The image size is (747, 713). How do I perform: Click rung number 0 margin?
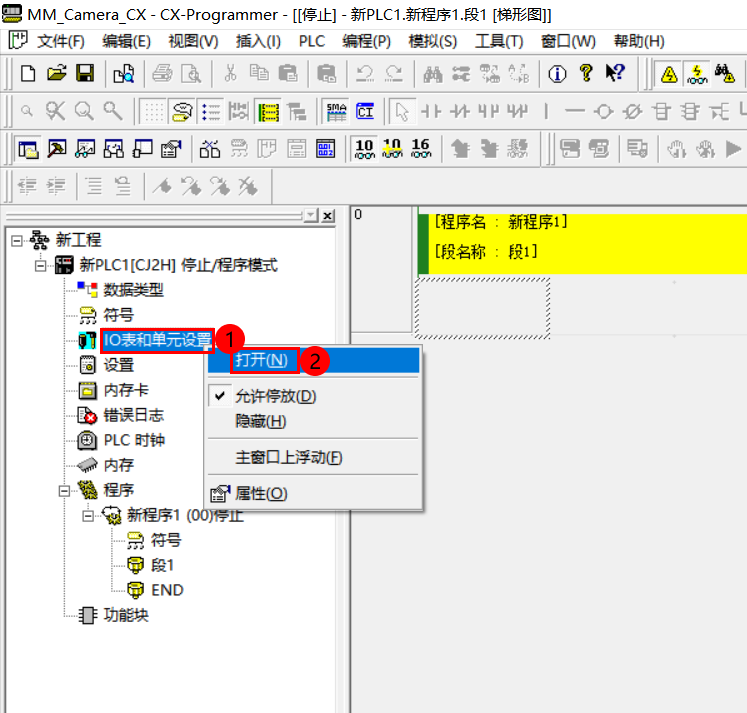click(382, 269)
